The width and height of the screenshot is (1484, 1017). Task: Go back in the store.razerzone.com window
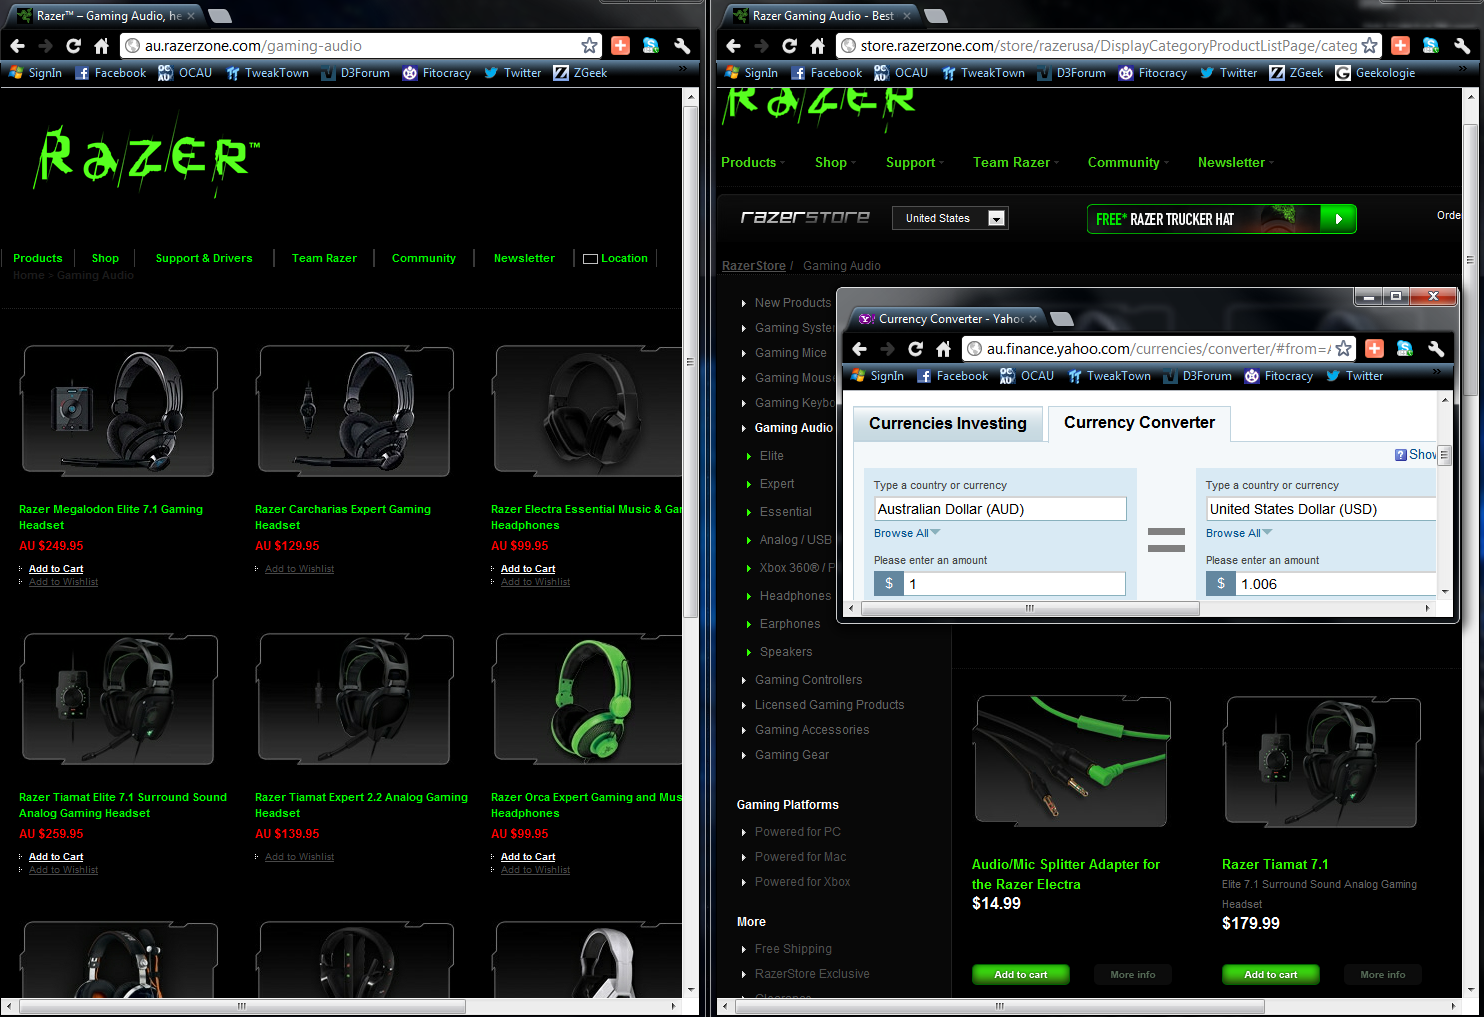tap(733, 46)
